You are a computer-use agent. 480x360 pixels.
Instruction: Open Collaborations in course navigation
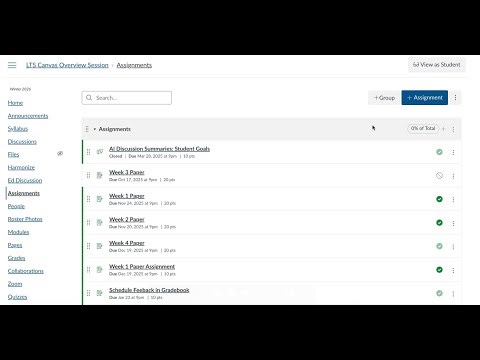point(26,271)
